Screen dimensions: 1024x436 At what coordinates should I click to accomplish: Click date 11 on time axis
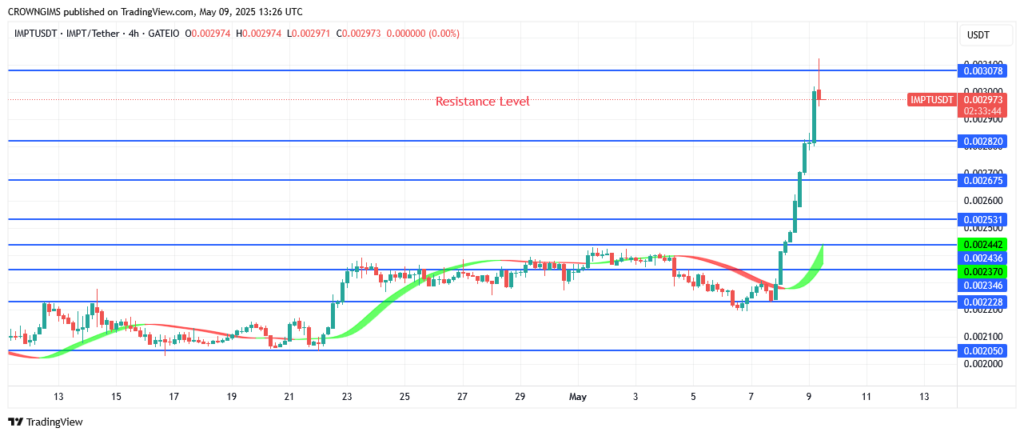click(866, 397)
